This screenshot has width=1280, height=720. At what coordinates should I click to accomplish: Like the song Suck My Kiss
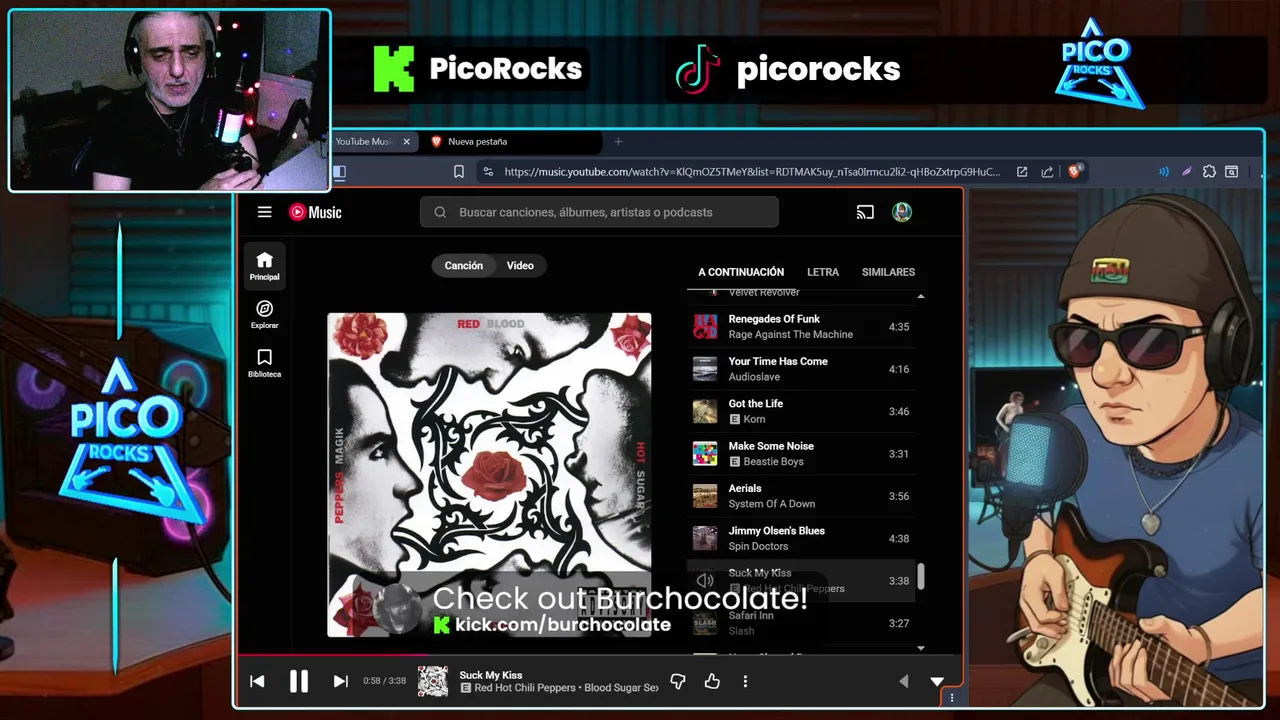pos(712,681)
